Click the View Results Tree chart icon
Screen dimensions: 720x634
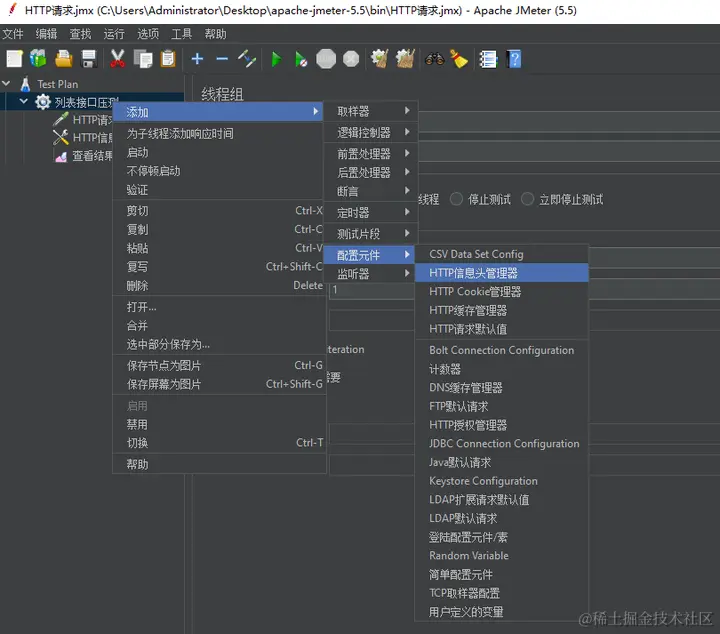pos(61,156)
